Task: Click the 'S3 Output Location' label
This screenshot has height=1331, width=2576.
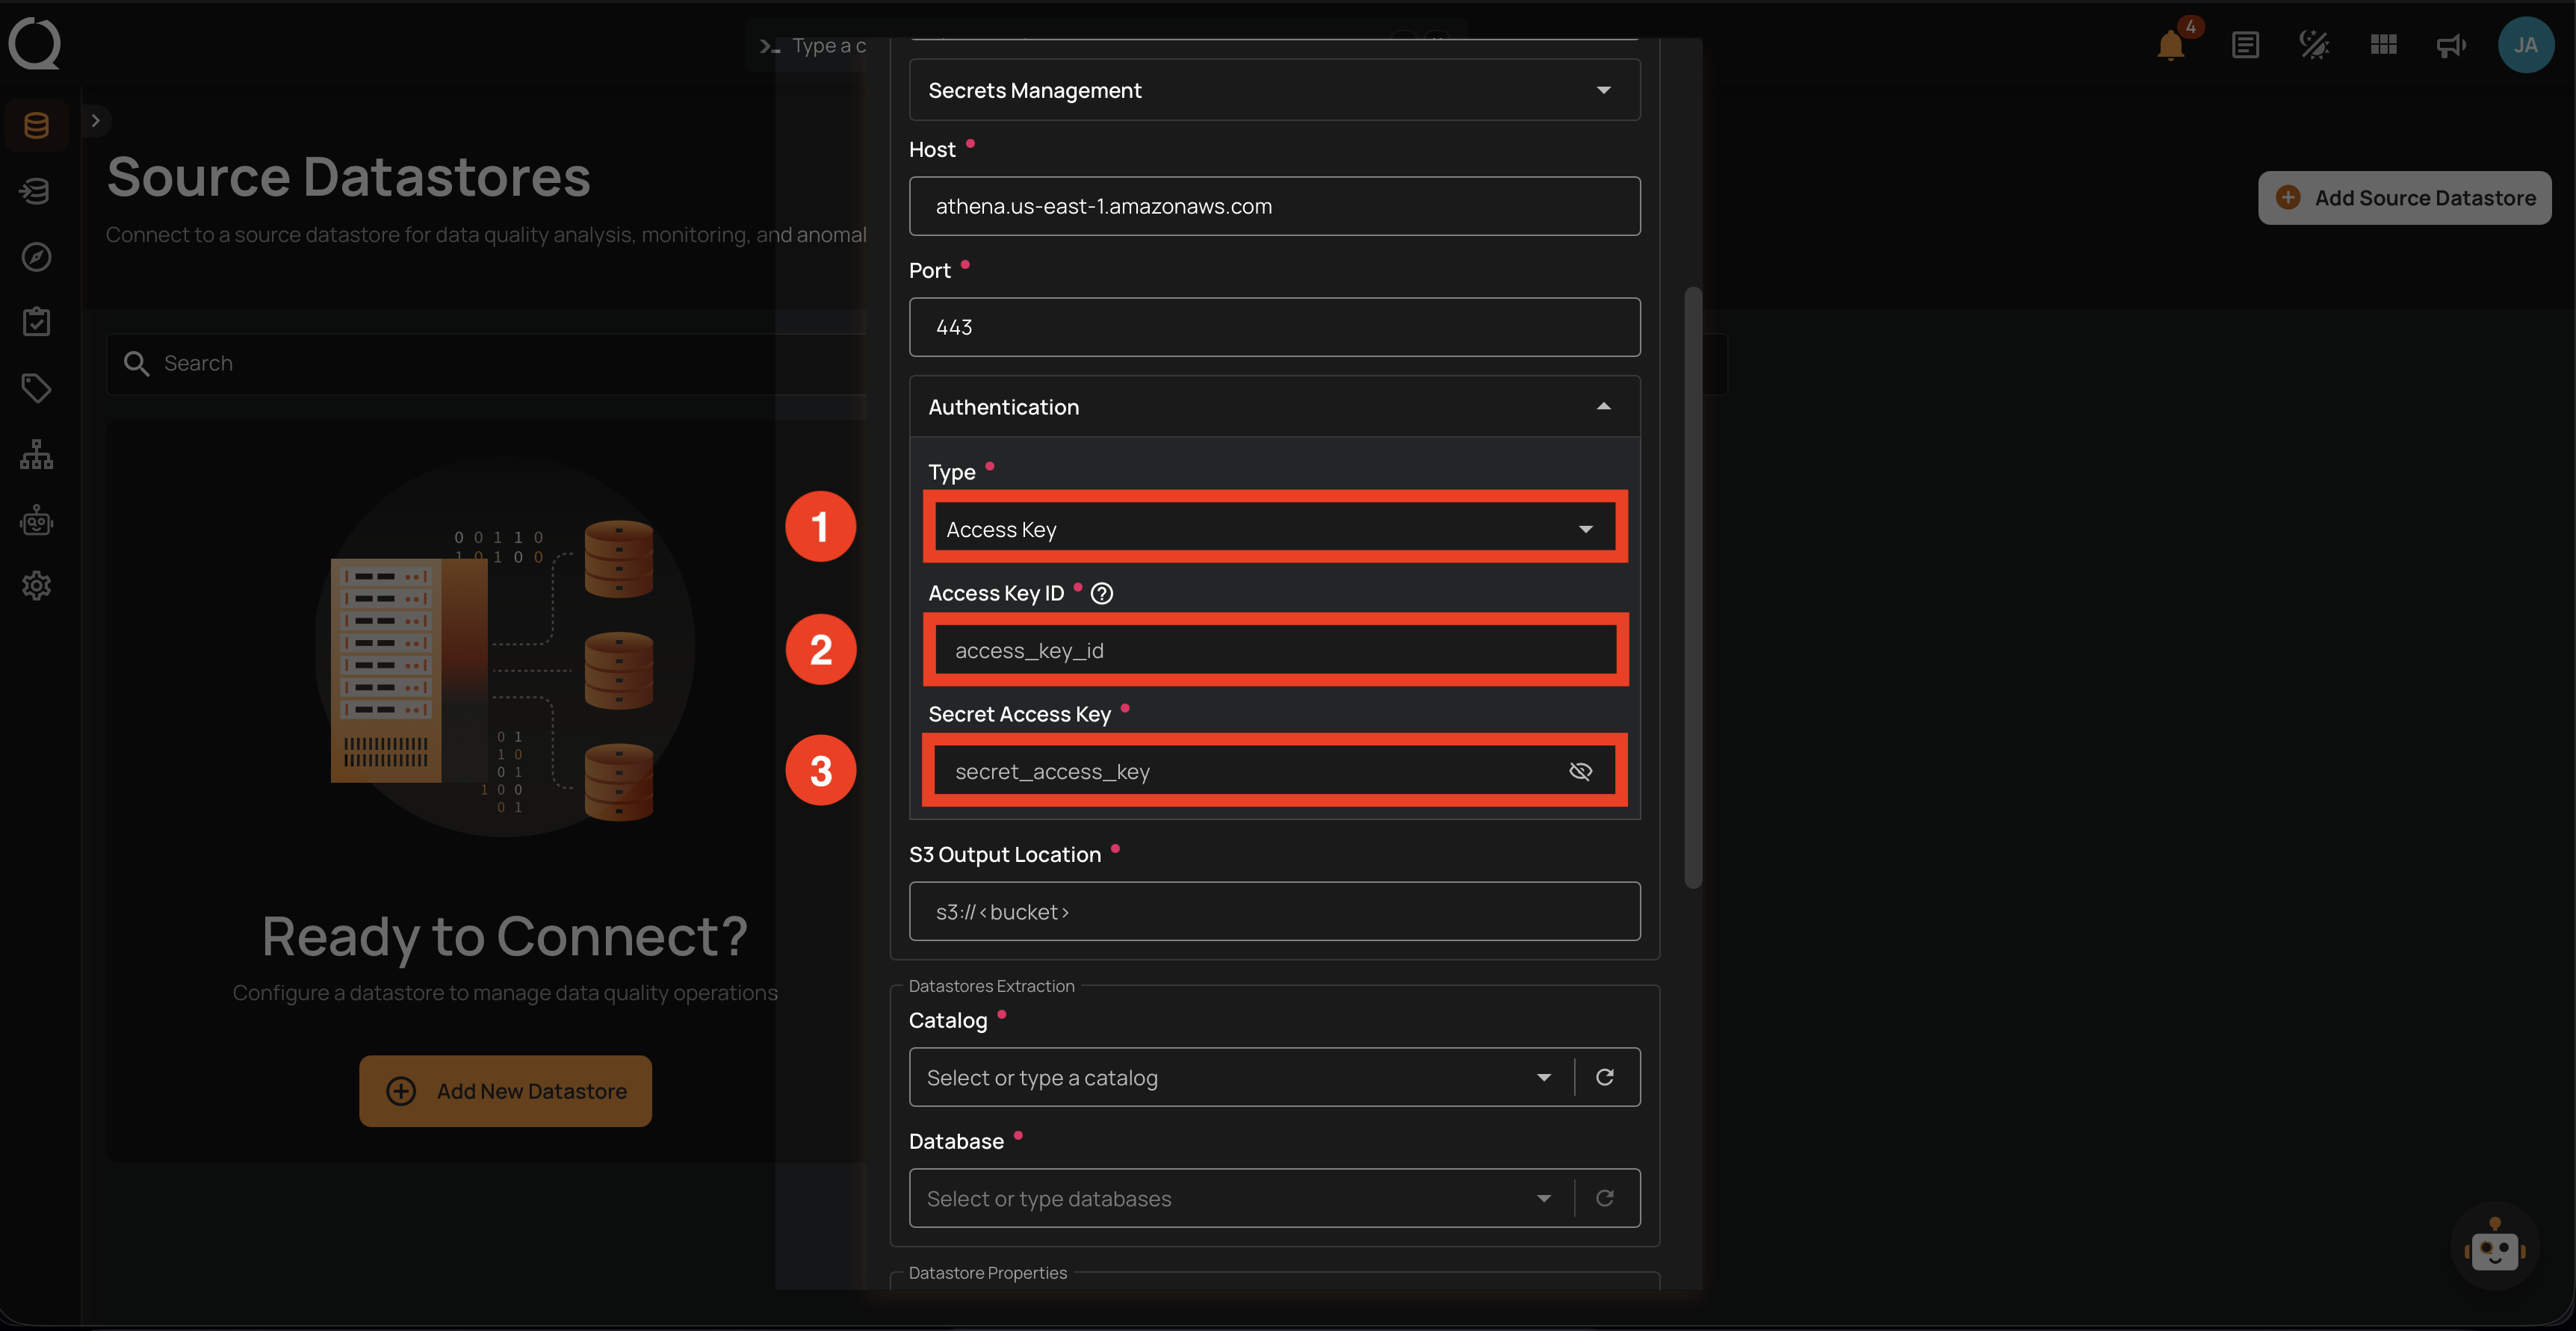Action: 1004,855
